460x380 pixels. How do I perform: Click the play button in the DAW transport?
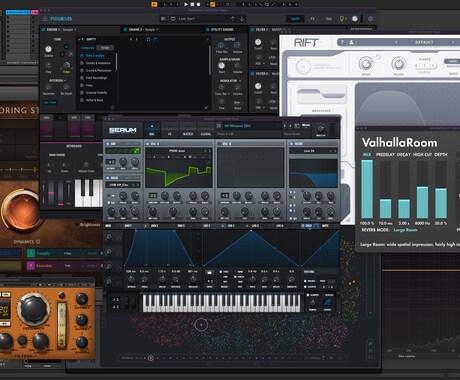(x=186, y=4)
